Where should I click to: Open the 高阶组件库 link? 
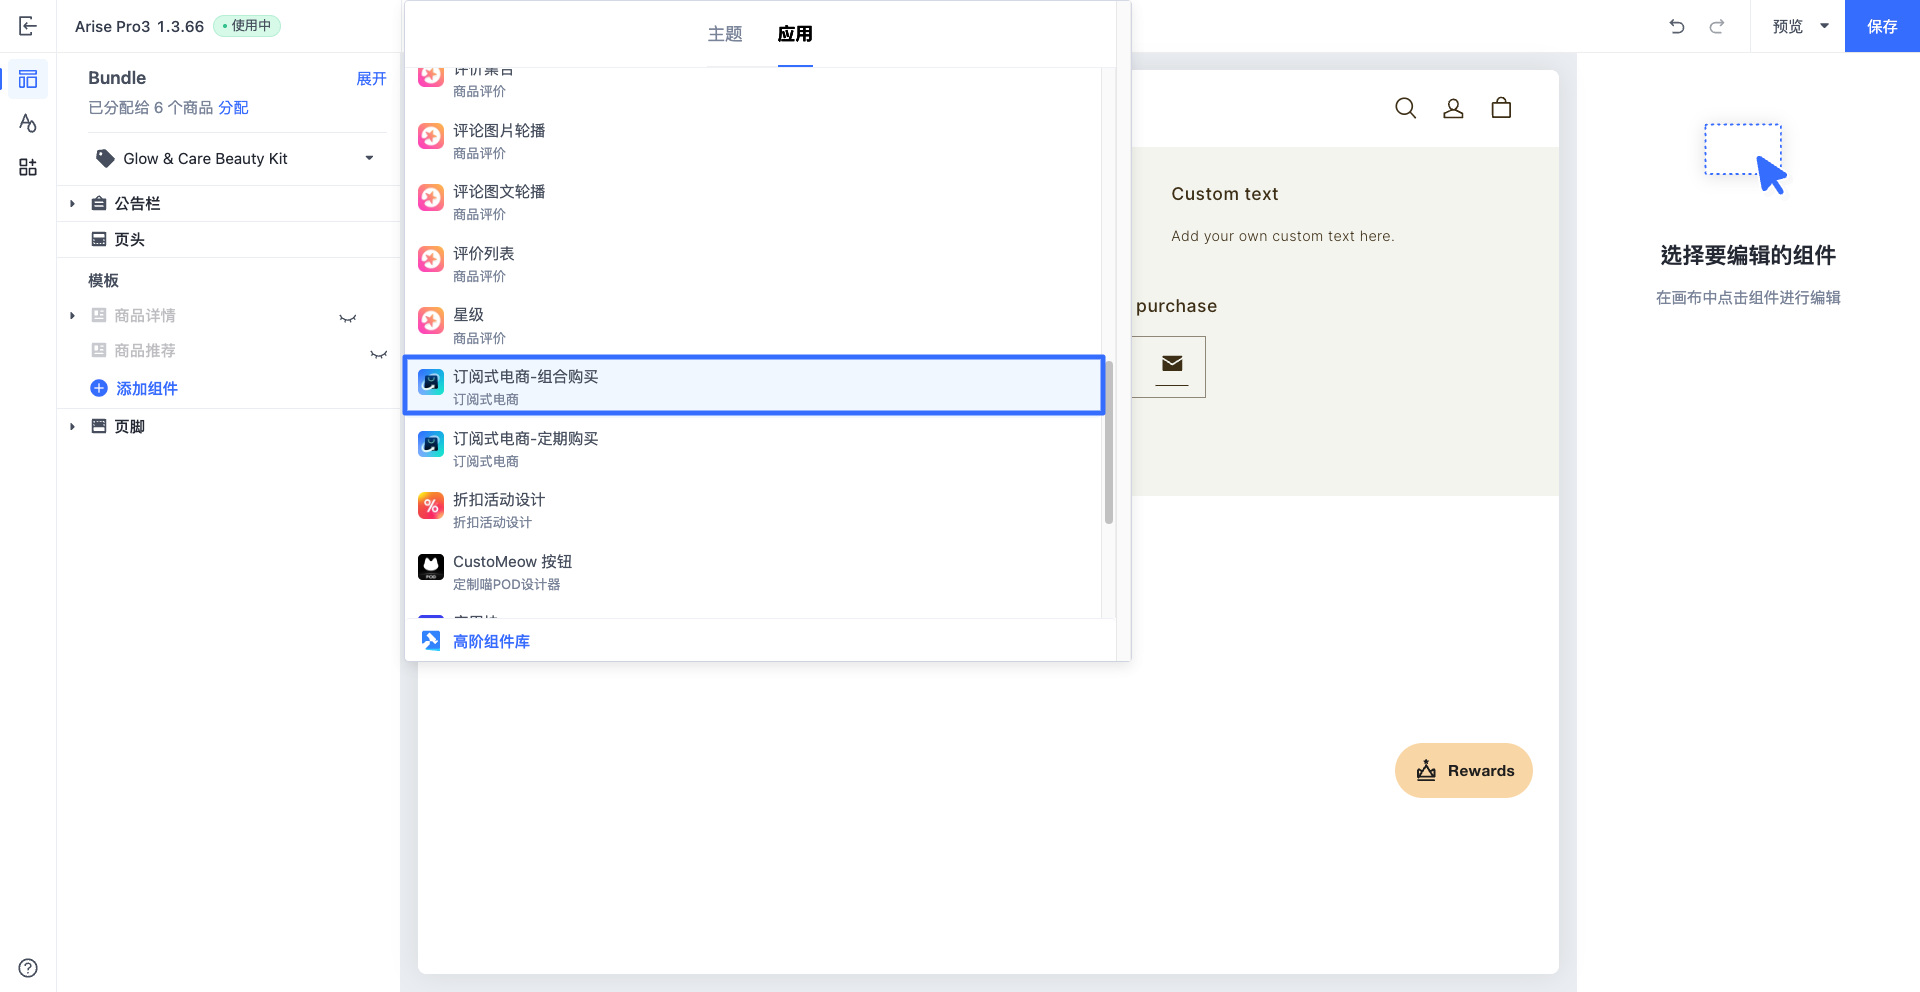tap(491, 641)
